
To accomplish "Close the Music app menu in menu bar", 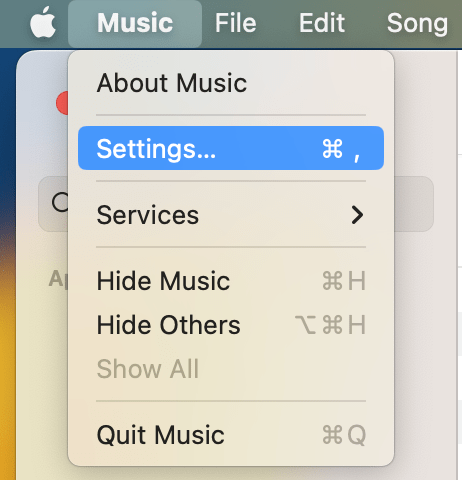I will [x=135, y=23].
